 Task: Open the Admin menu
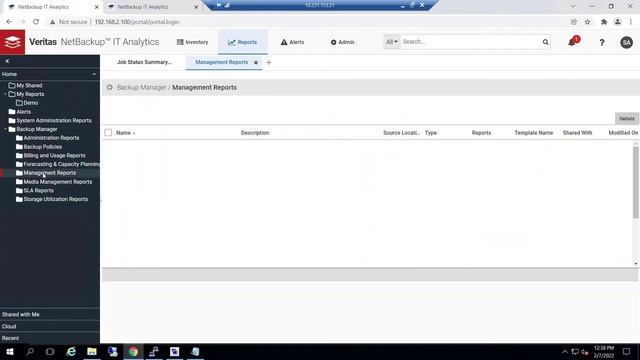pos(342,42)
